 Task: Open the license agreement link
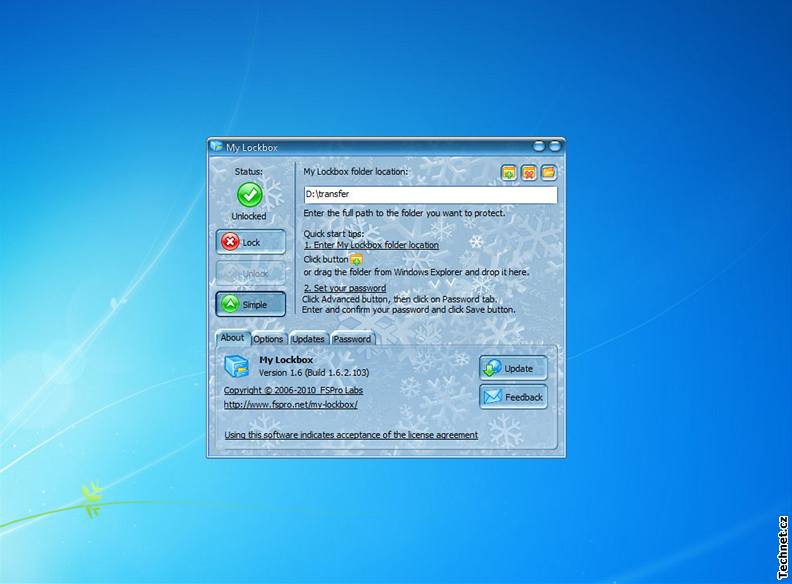pyautogui.click(x=351, y=435)
